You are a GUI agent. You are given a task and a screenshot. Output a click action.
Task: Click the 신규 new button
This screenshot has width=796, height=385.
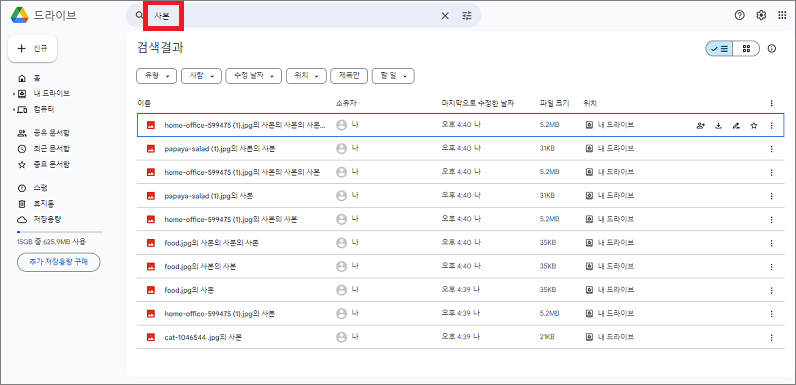pos(32,49)
